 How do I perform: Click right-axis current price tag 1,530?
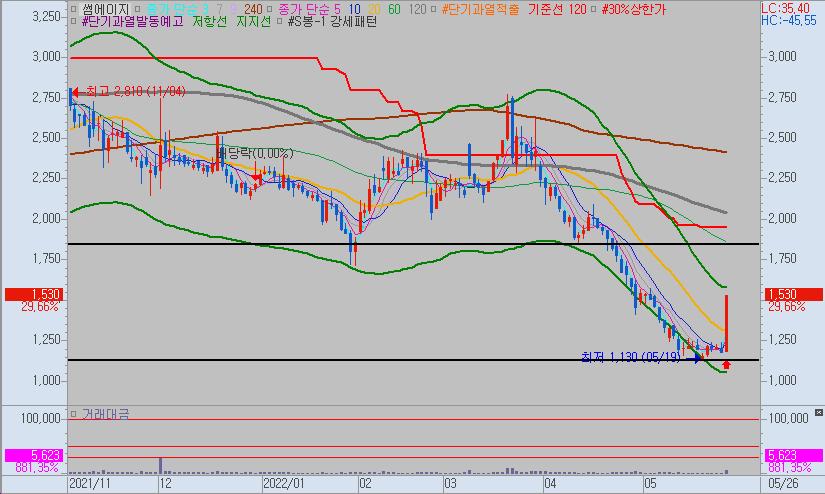pos(793,295)
